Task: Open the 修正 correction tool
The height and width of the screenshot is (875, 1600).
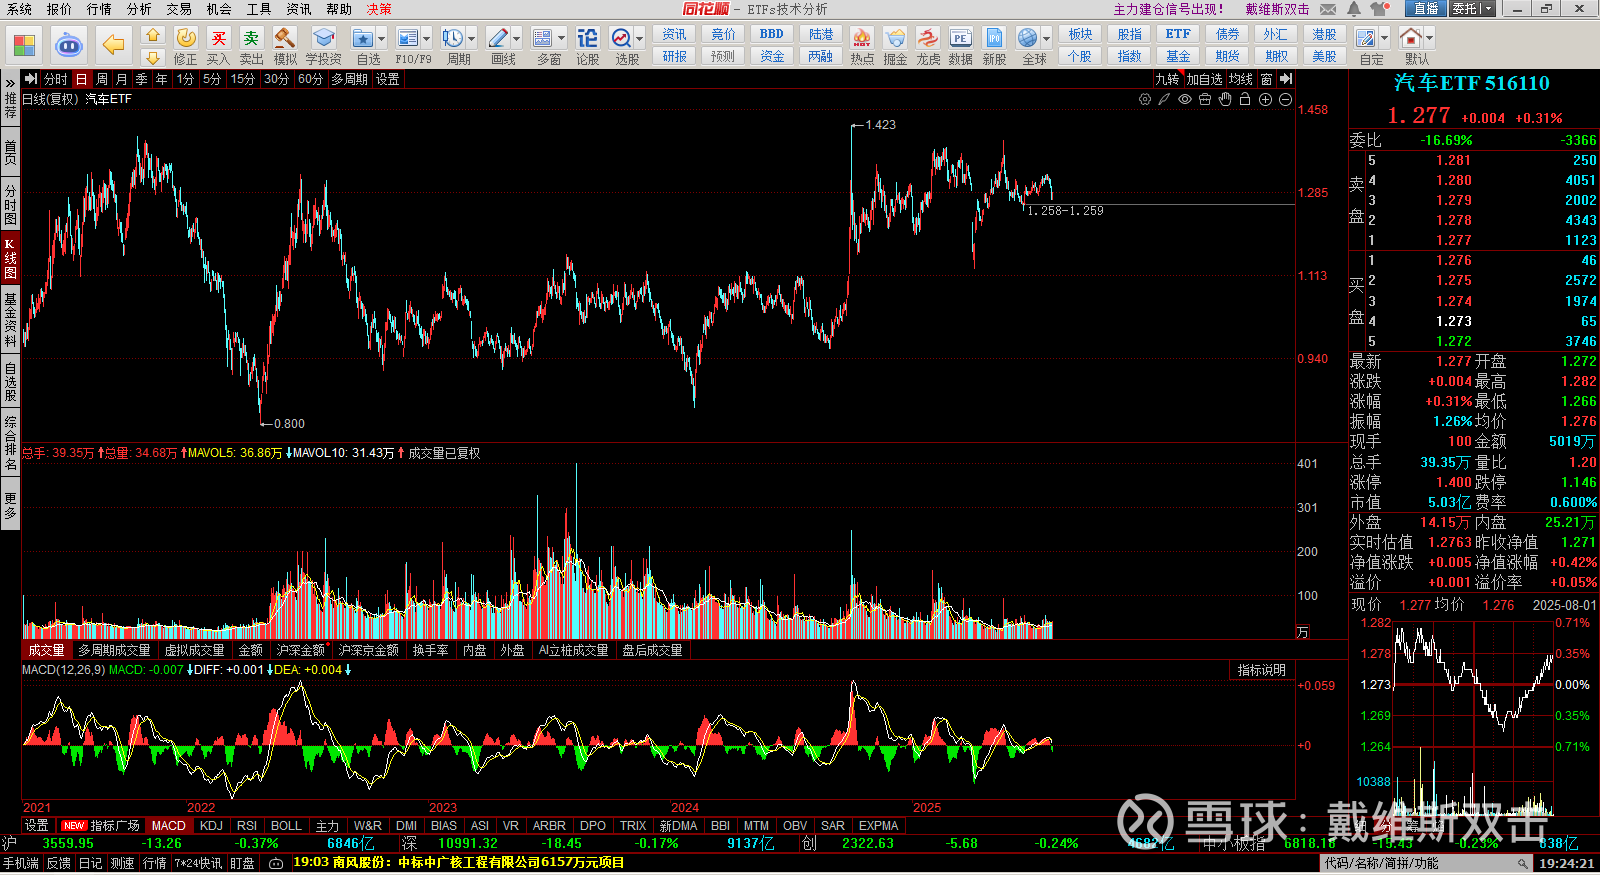Action: (186, 46)
